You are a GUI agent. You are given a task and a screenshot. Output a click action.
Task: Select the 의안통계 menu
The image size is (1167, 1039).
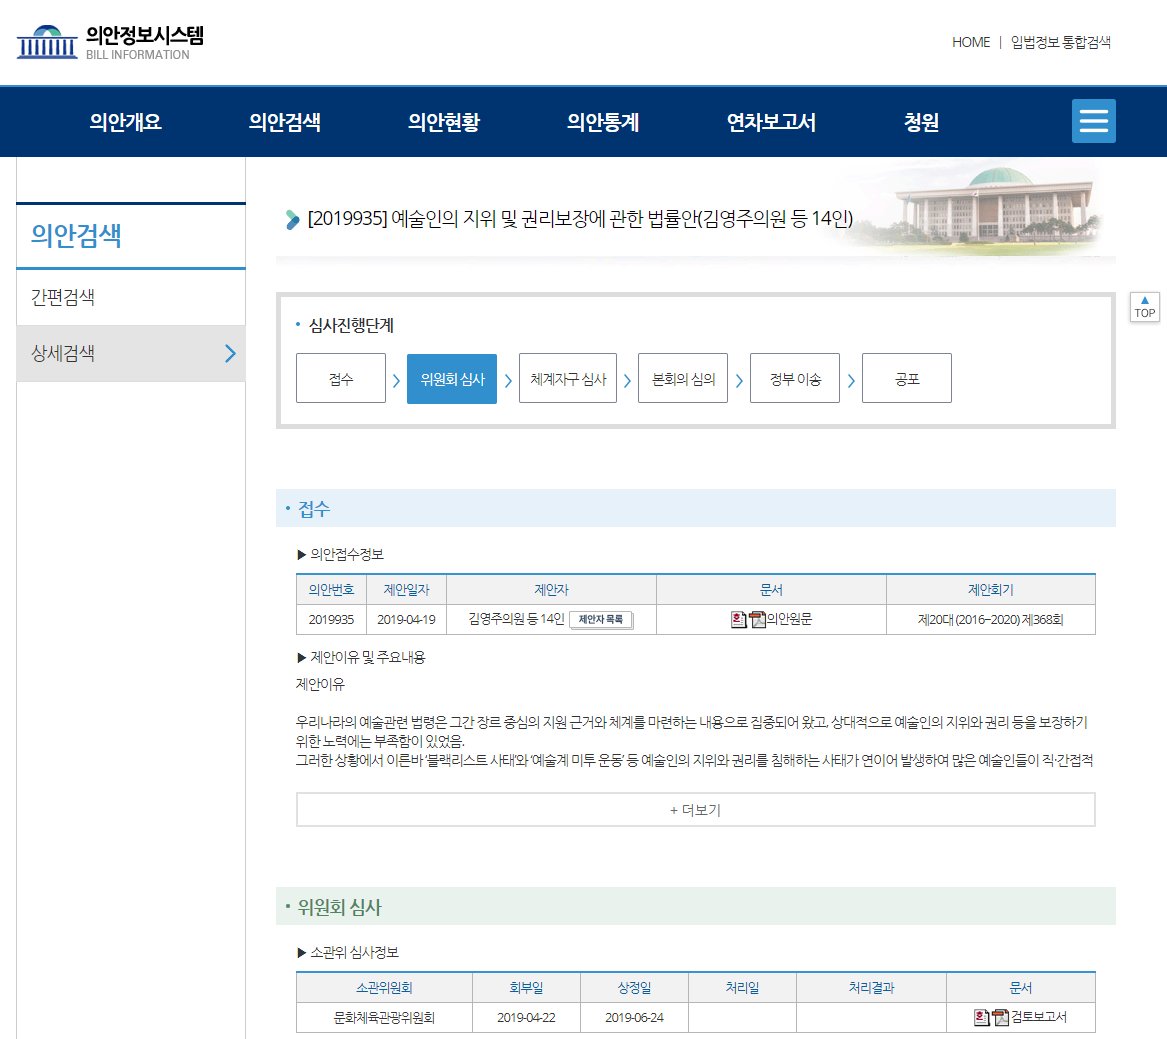pyautogui.click(x=604, y=121)
